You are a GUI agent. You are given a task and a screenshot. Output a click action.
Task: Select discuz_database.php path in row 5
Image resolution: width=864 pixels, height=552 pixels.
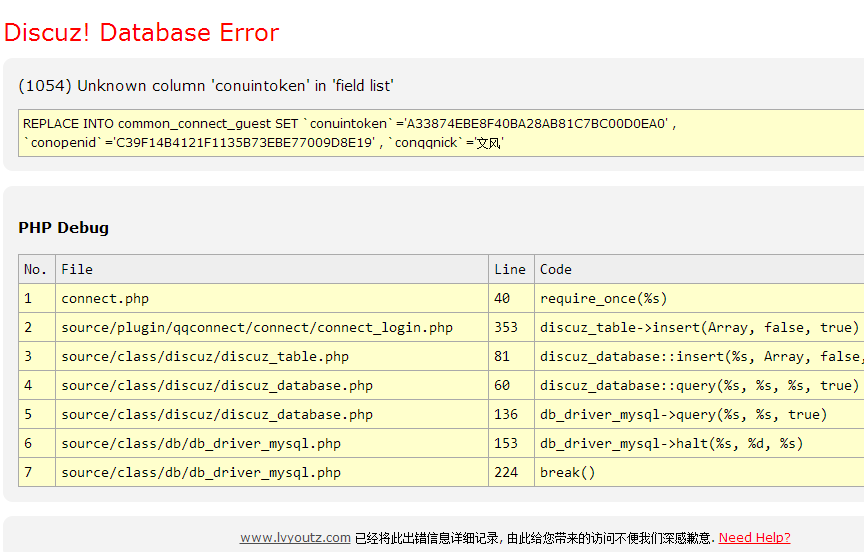[272, 414]
